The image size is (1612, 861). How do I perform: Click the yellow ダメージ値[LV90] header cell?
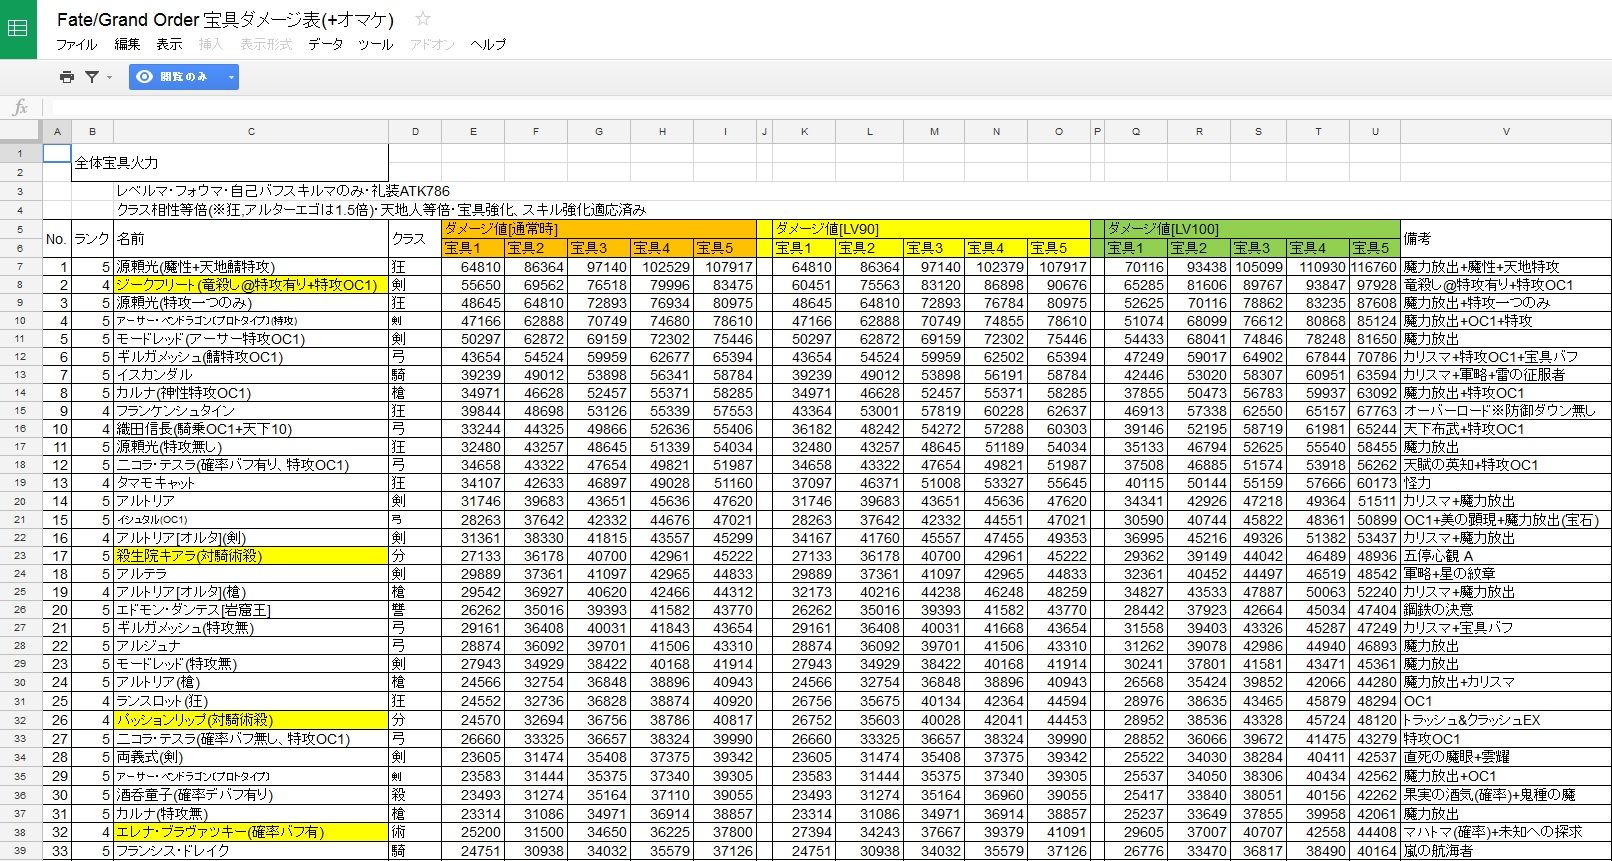931,229
